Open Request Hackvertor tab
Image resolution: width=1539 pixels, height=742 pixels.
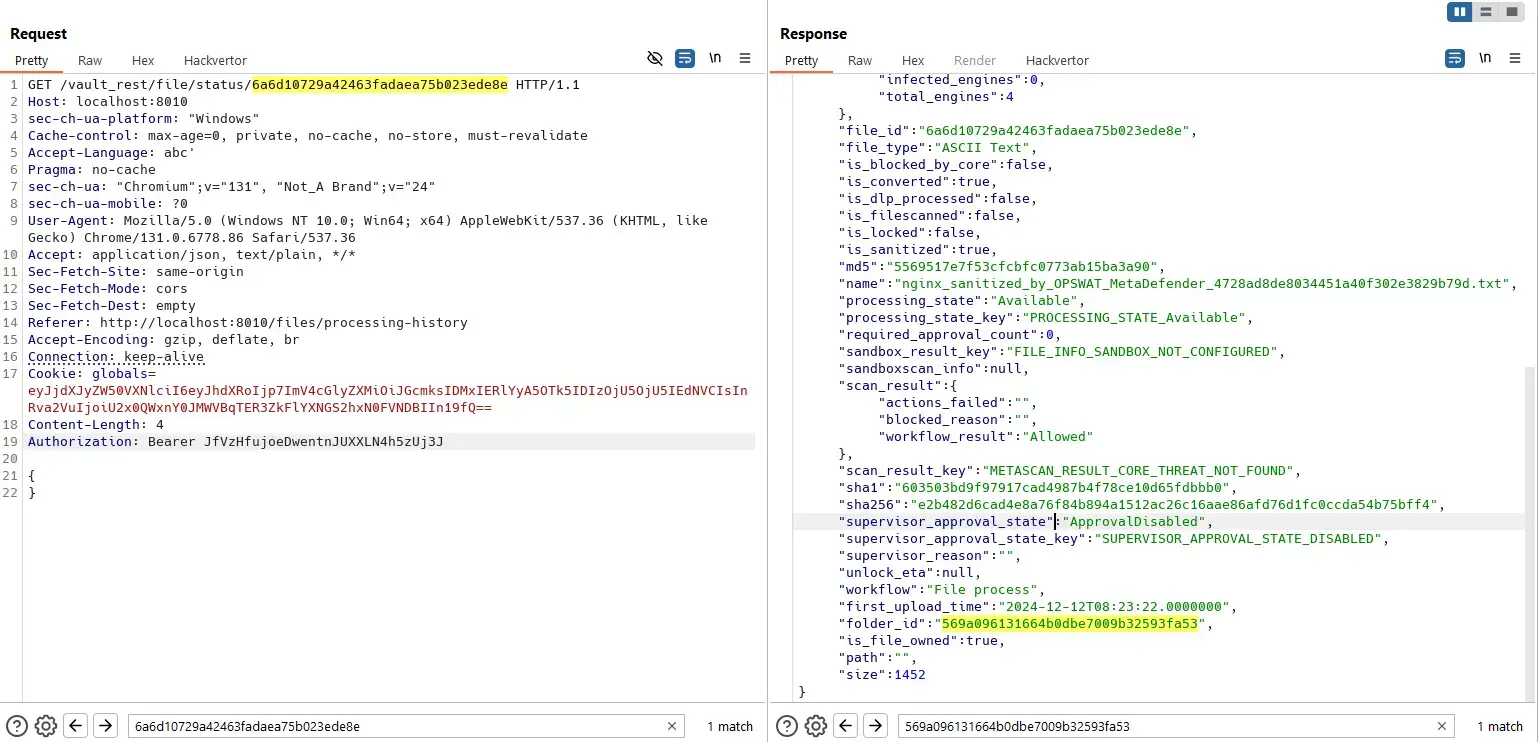215,61
